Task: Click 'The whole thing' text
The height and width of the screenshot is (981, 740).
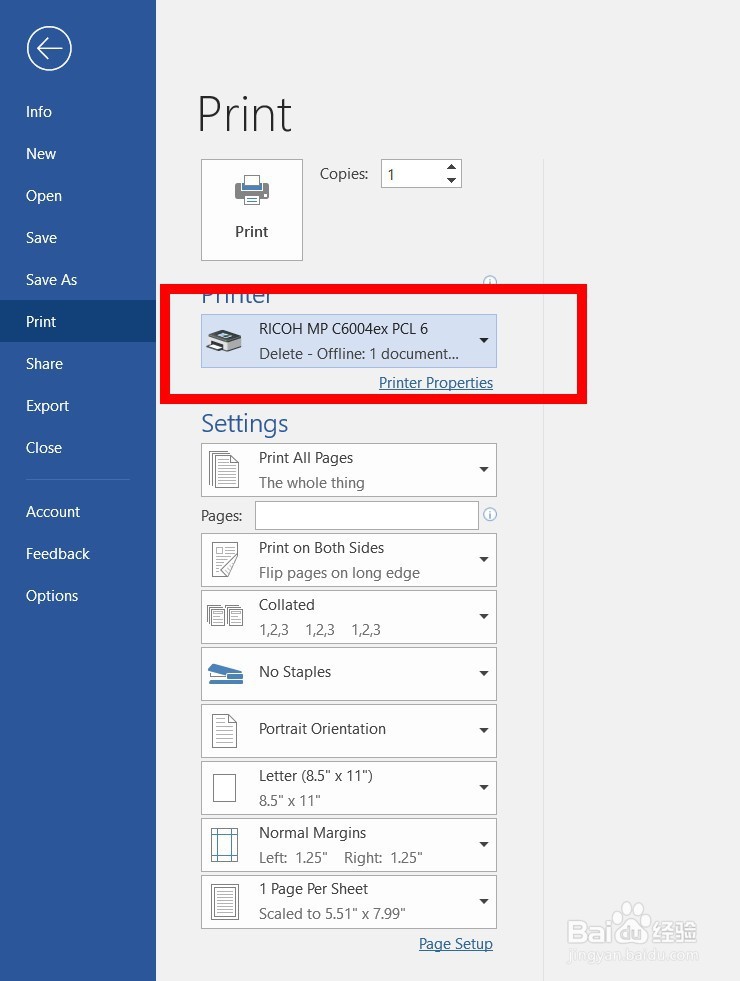Action: pyautogui.click(x=312, y=482)
